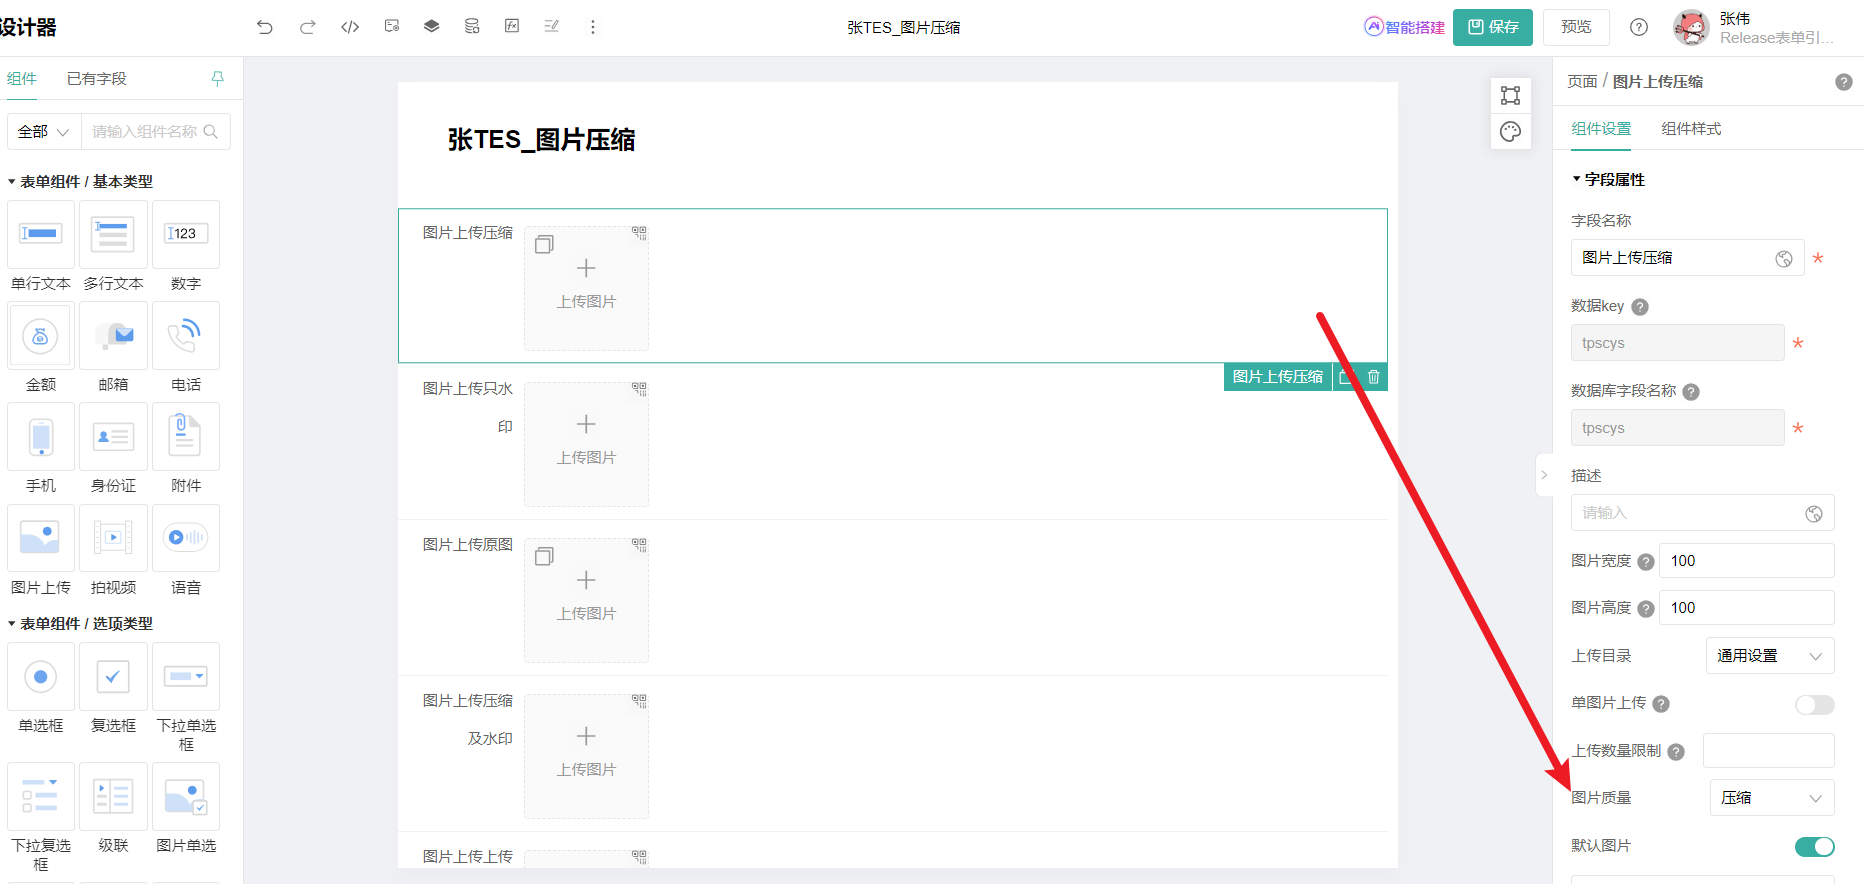This screenshot has height=884, width=1864.
Task: Click upload box in 图片上传压缩及水印 field
Action: click(586, 756)
